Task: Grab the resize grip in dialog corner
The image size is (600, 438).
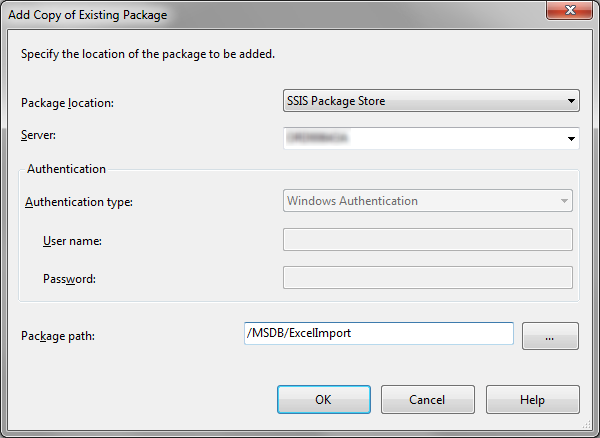Action: 587,425
